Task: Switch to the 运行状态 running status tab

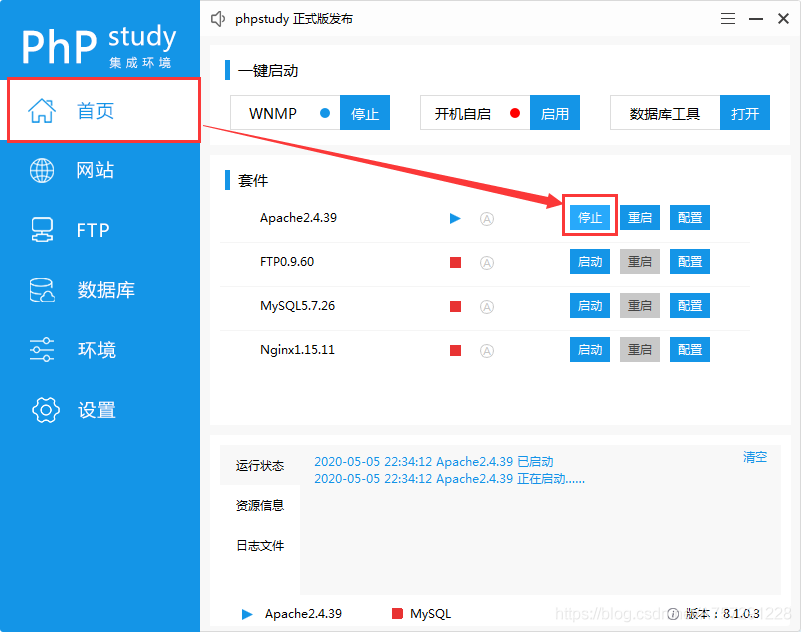Action: point(260,465)
